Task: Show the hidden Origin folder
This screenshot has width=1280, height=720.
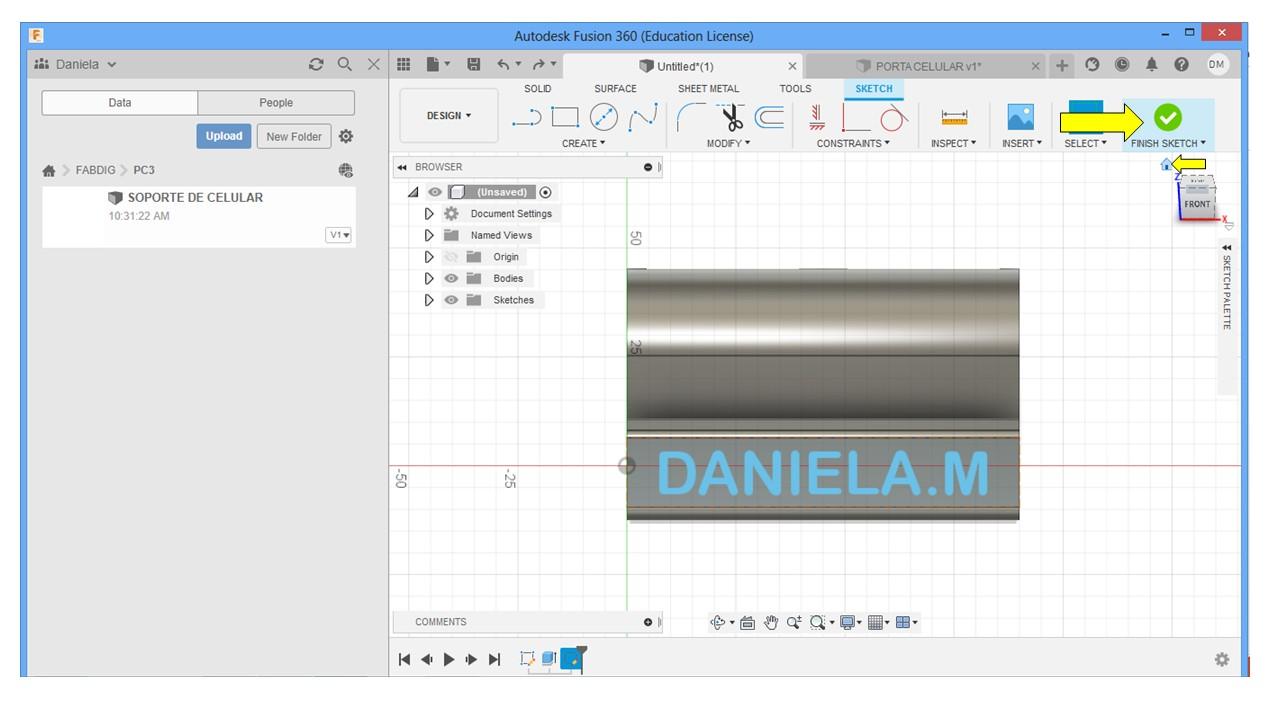Action: (x=451, y=257)
